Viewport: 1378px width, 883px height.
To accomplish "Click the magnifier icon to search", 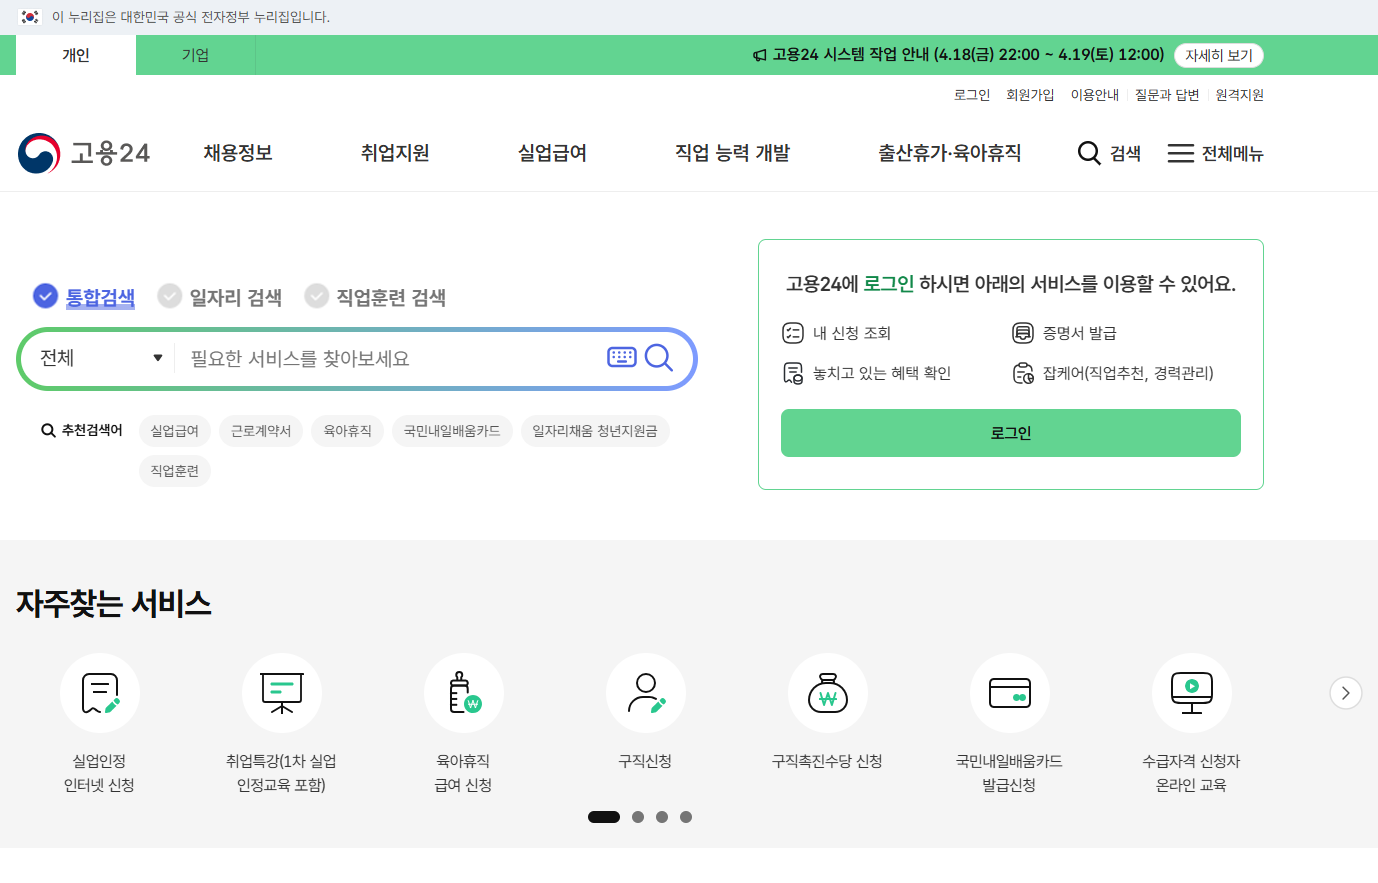I will (659, 358).
